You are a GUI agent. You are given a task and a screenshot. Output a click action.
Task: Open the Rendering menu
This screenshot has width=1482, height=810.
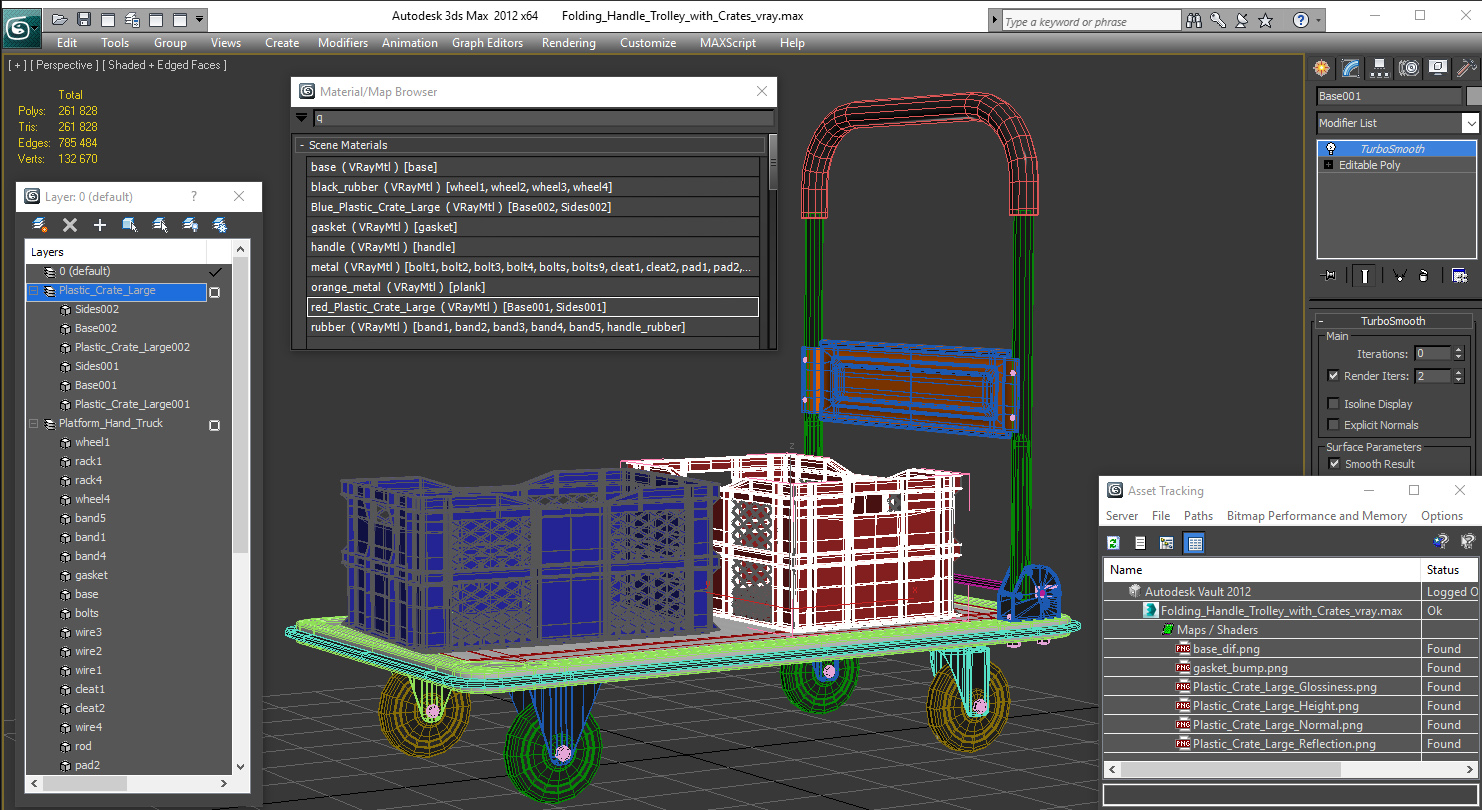tap(569, 43)
